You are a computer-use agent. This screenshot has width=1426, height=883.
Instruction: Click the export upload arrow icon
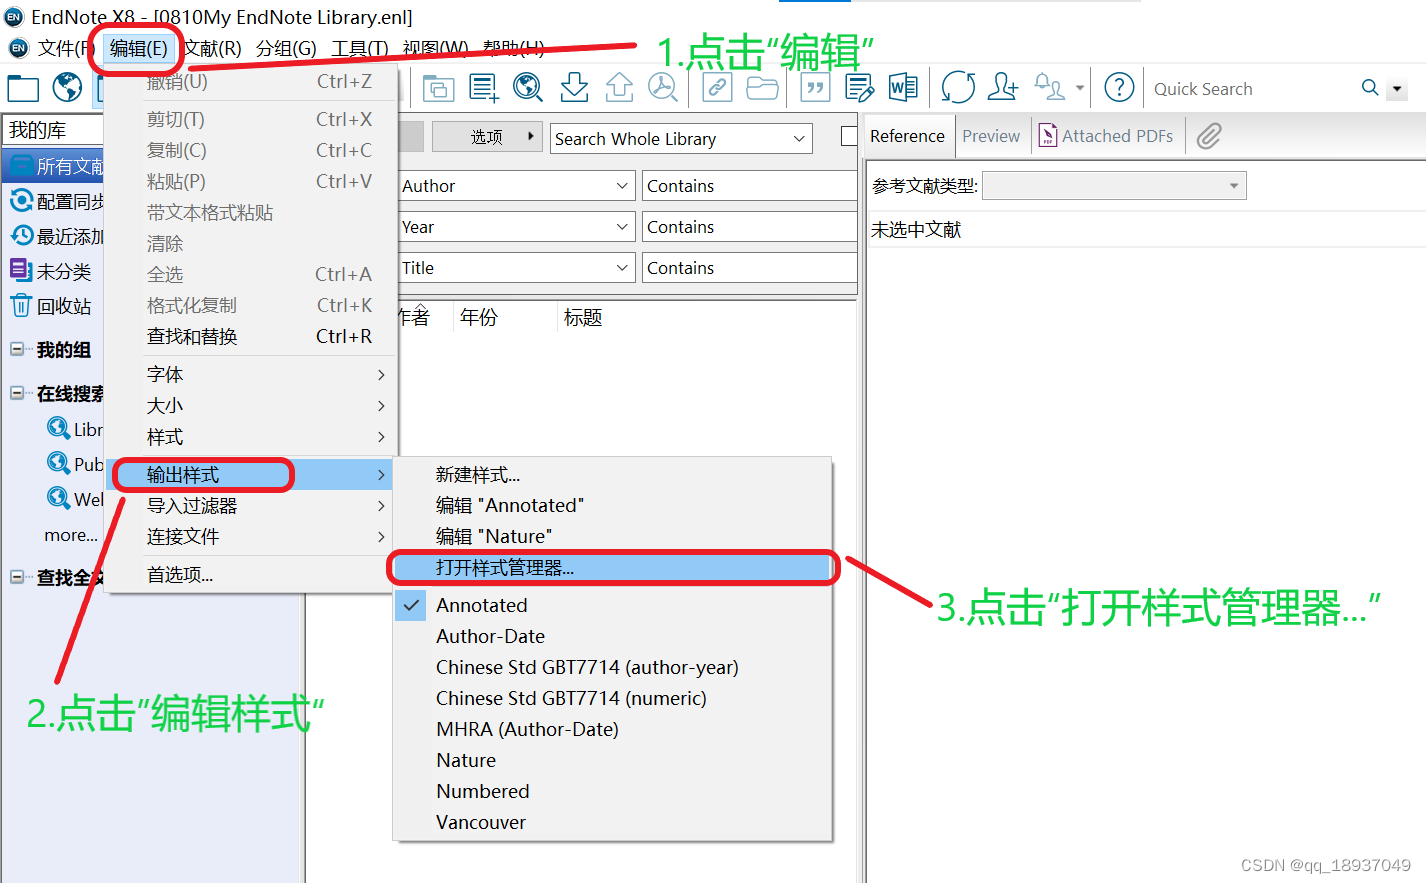[619, 88]
